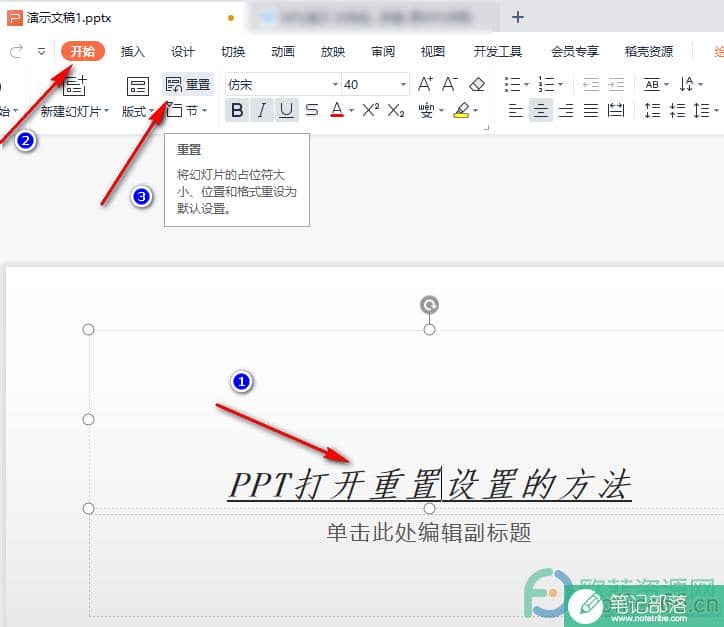Open the highlight color dropdown arrow

(475, 111)
